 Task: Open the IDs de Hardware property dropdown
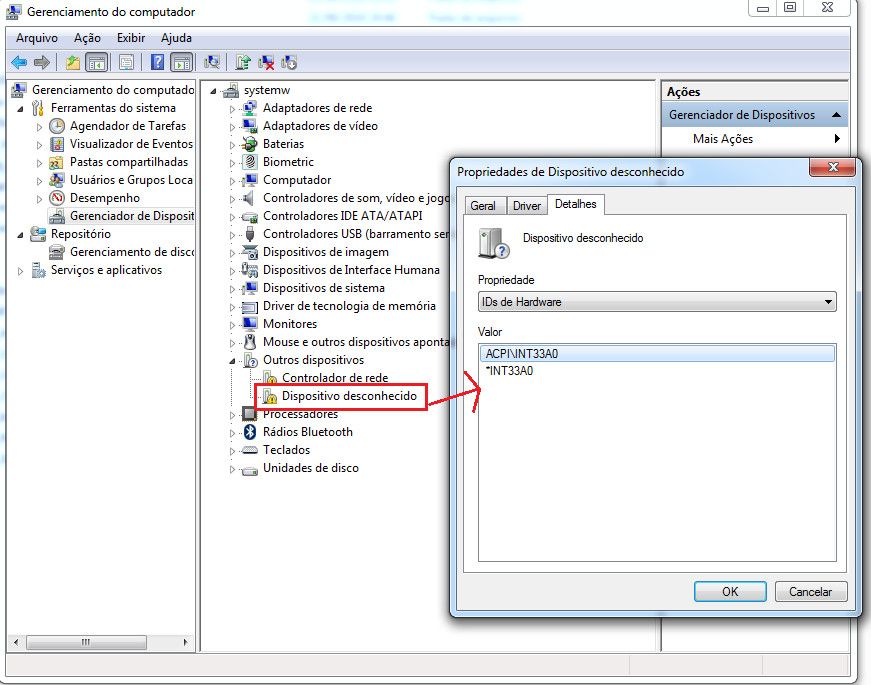(x=828, y=301)
